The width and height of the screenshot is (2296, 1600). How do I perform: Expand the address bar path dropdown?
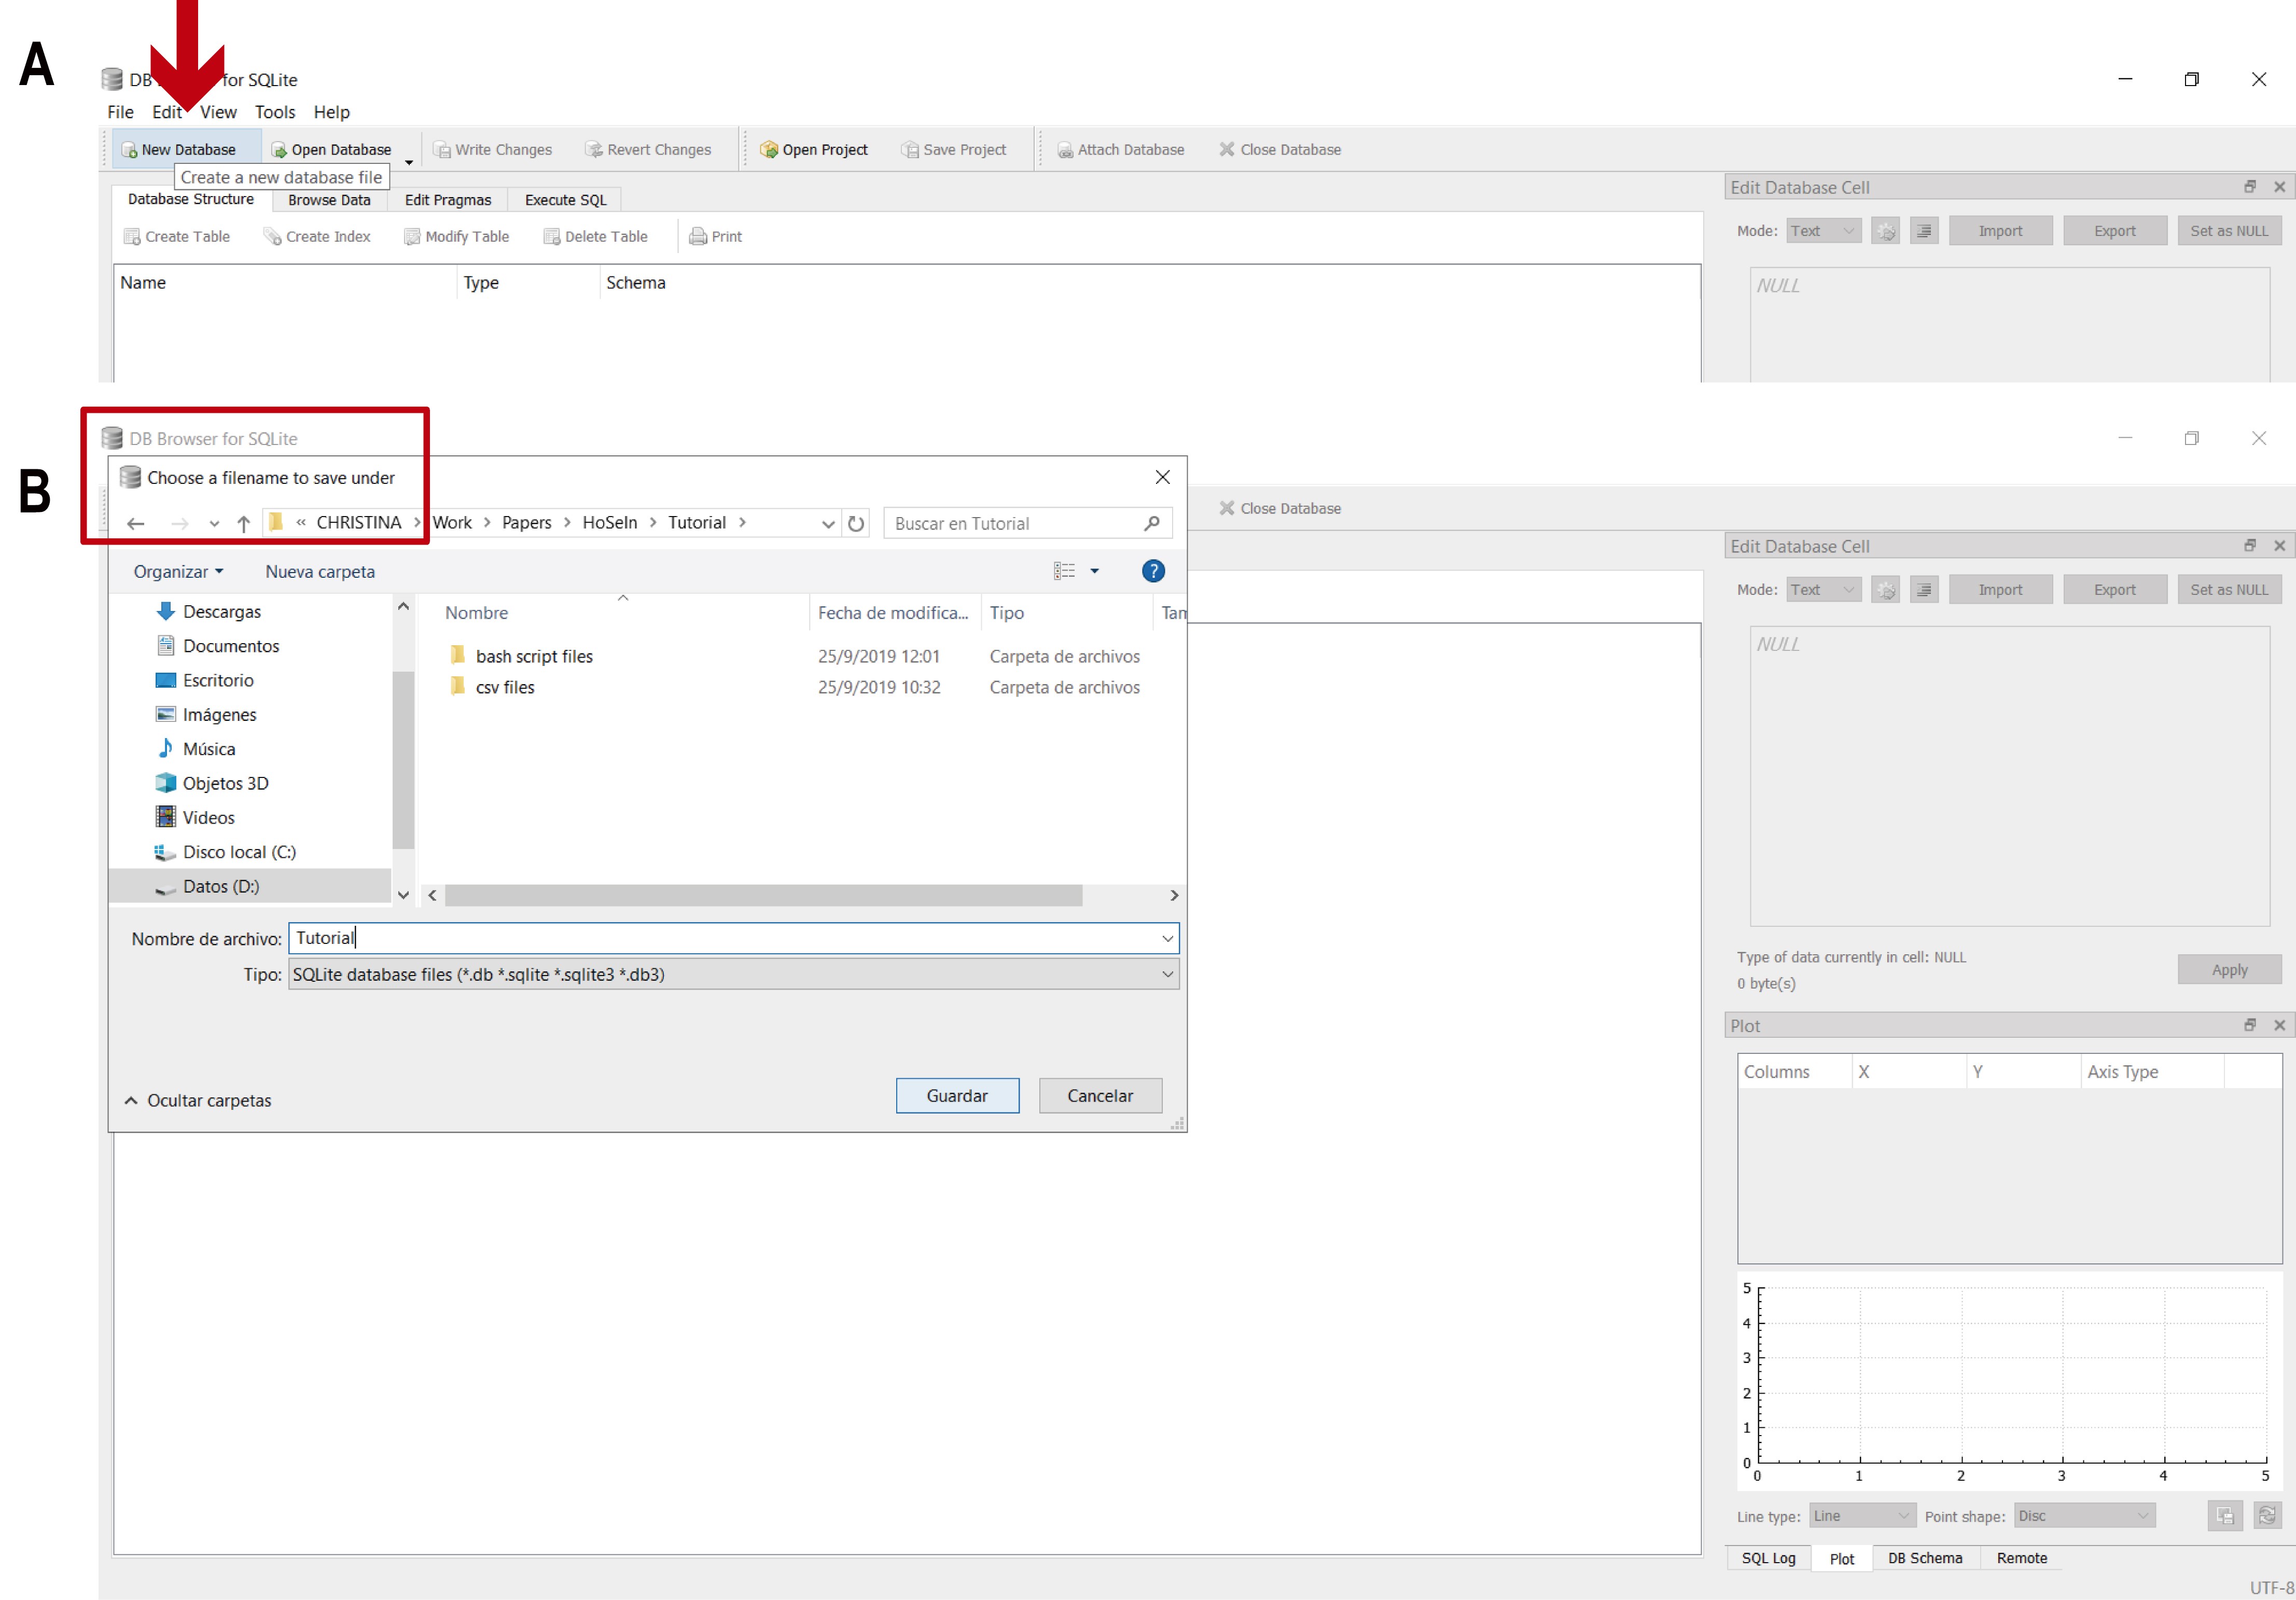pyautogui.click(x=828, y=524)
